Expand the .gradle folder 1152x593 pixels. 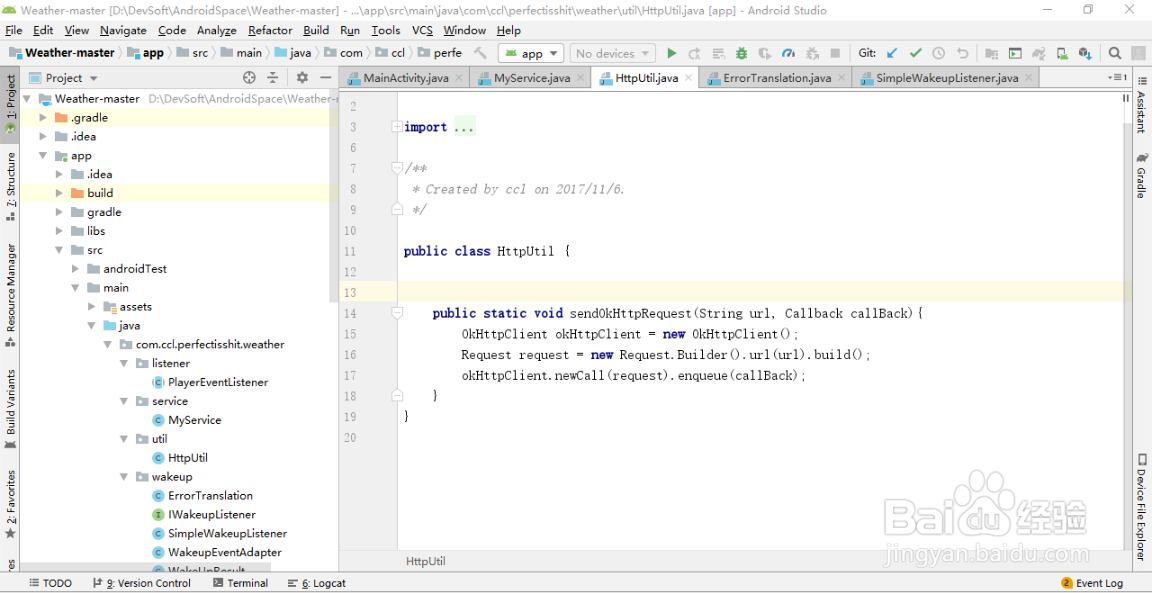coord(43,117)
